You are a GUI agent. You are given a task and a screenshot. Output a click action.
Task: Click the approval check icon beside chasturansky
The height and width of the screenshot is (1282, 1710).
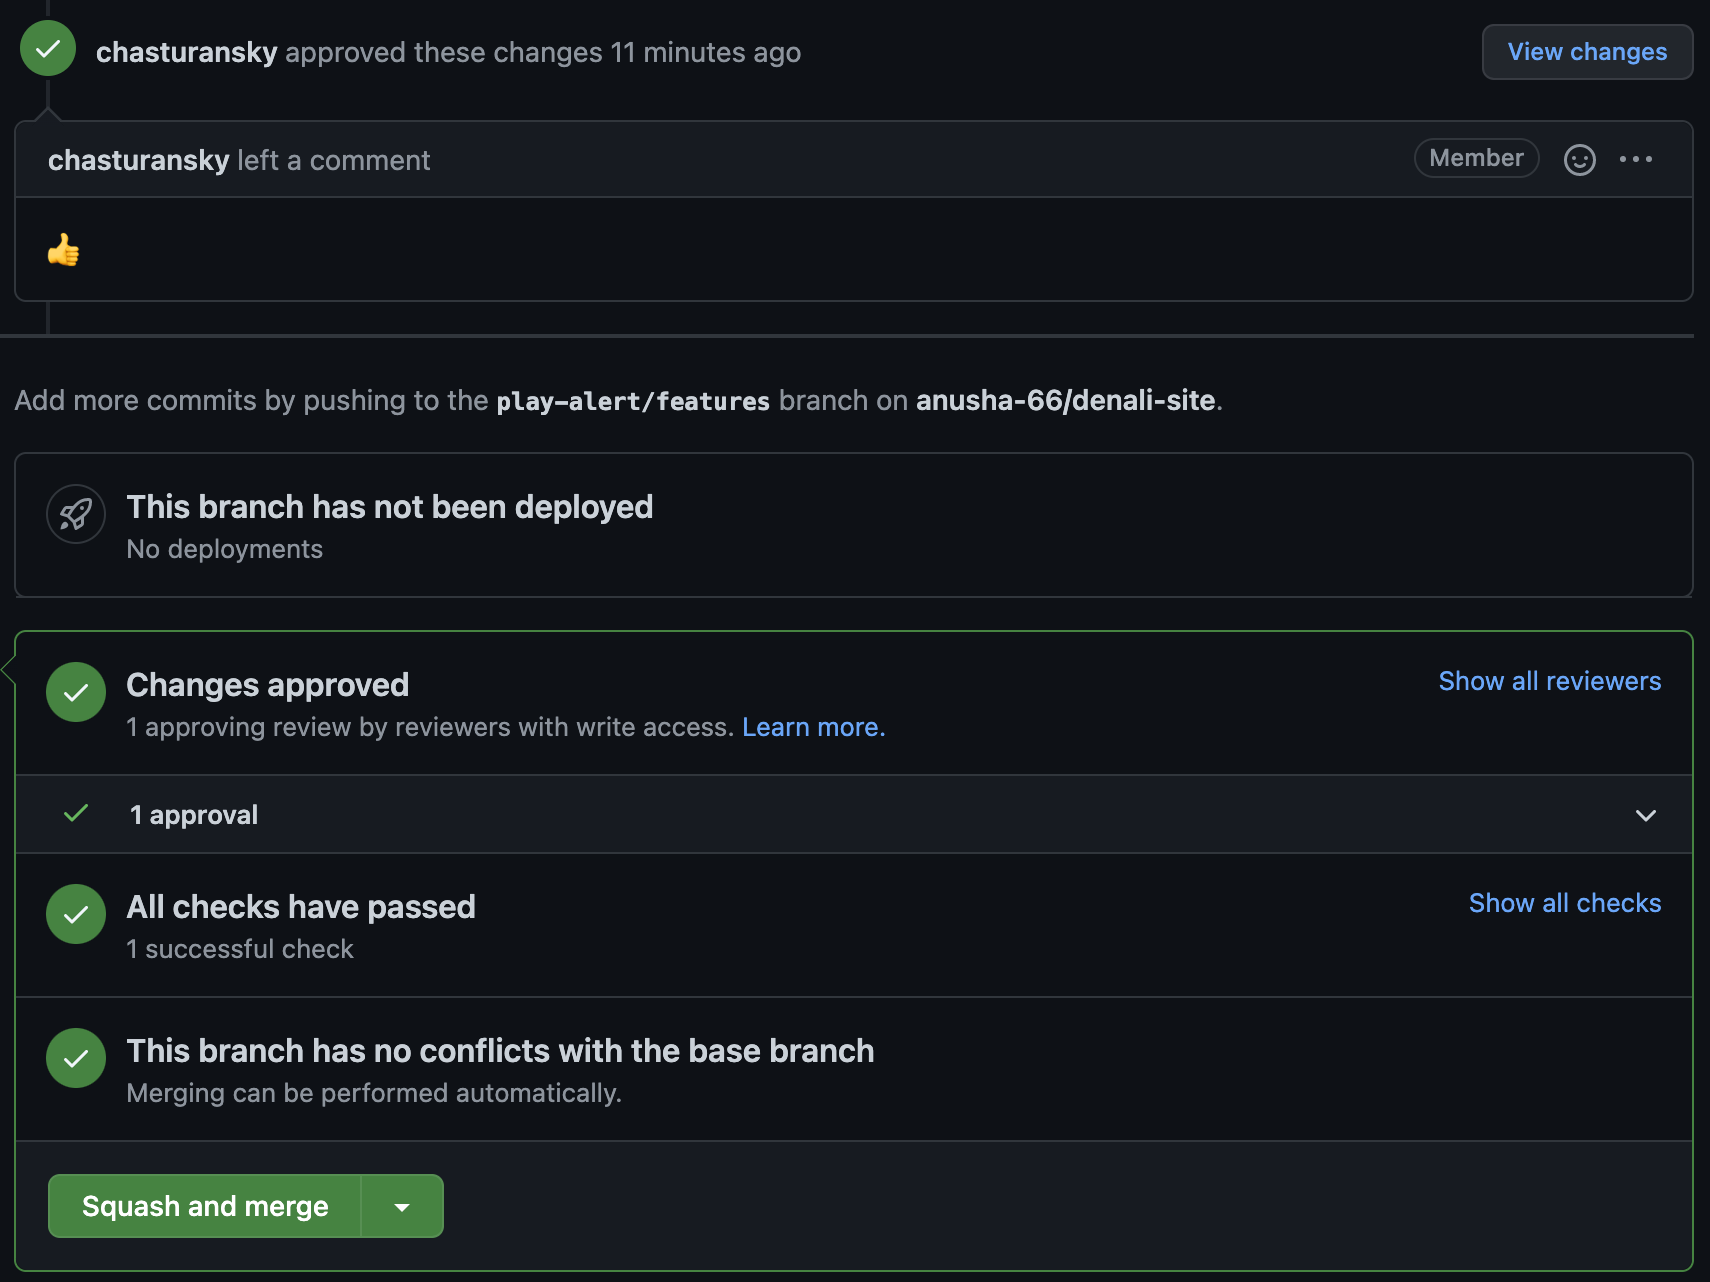47,47
